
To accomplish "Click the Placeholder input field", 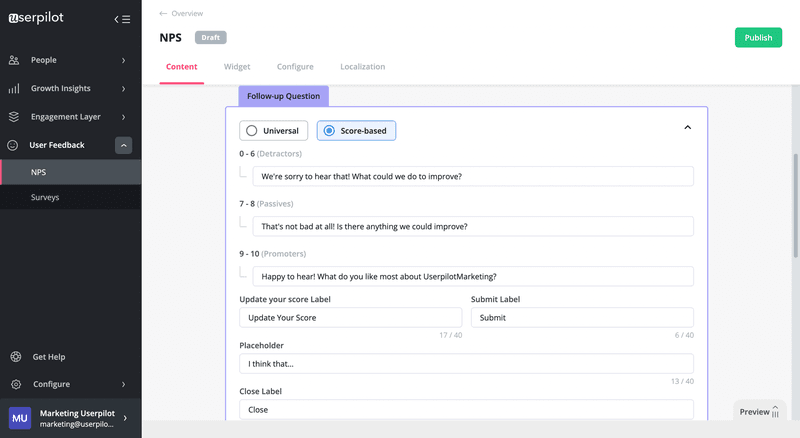I will pos(466,363).
